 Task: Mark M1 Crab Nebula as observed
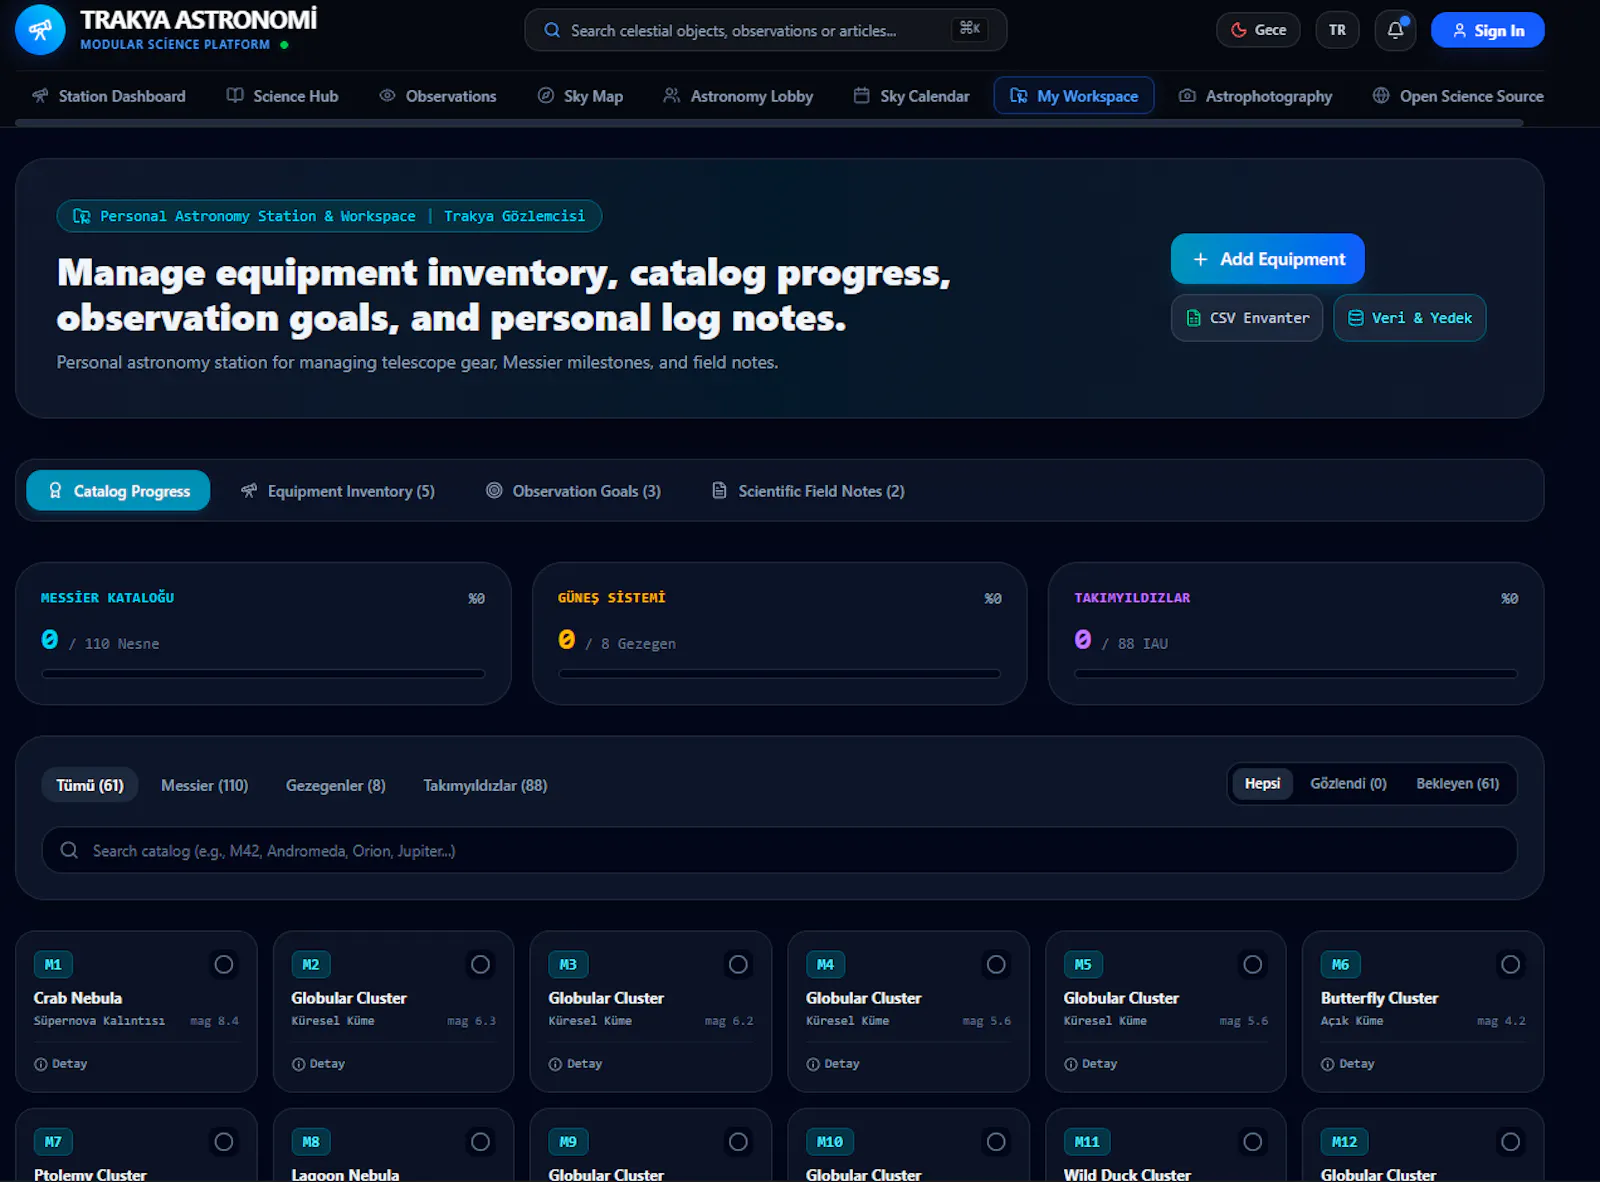pos(224,965)
